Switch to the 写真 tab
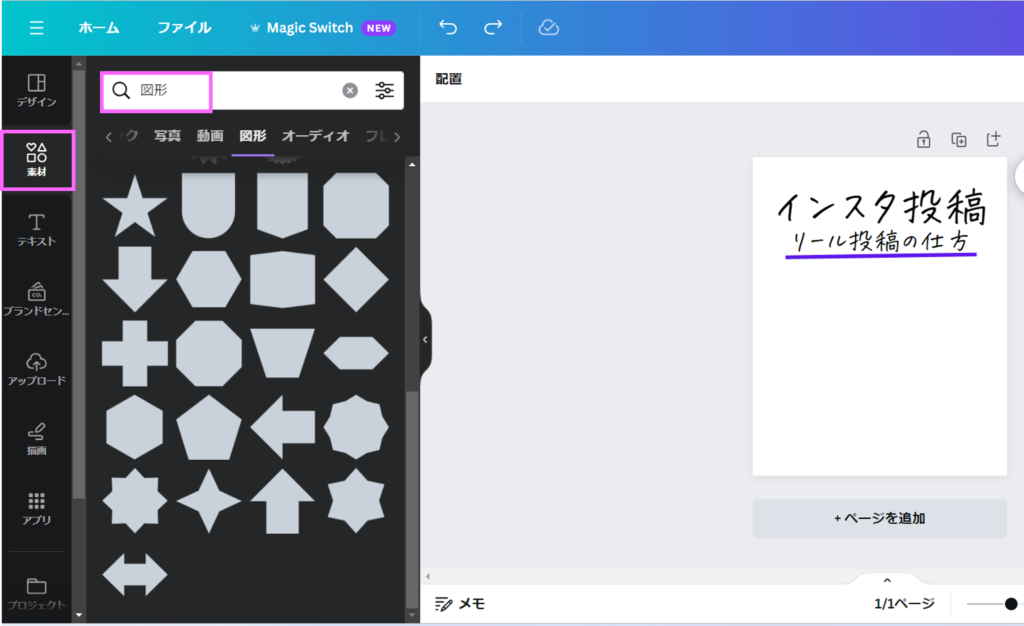 tap(167, 136)
